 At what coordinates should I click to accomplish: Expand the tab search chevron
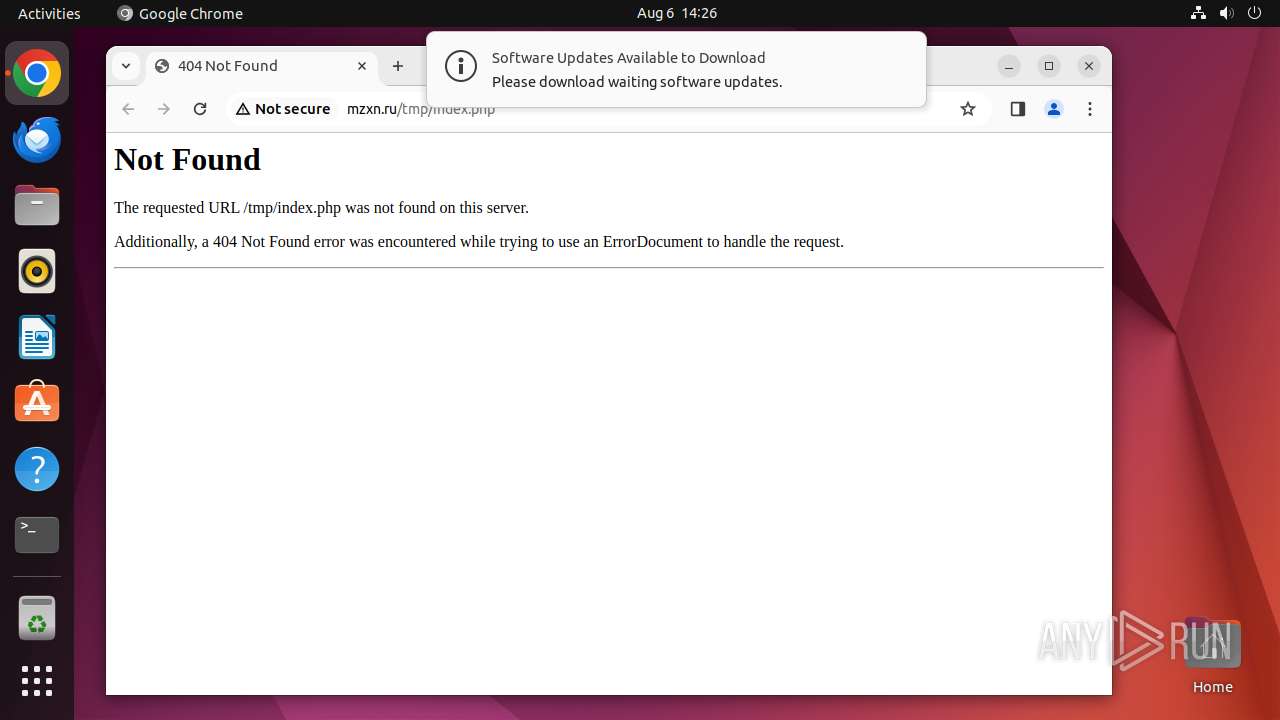point(125,66)
